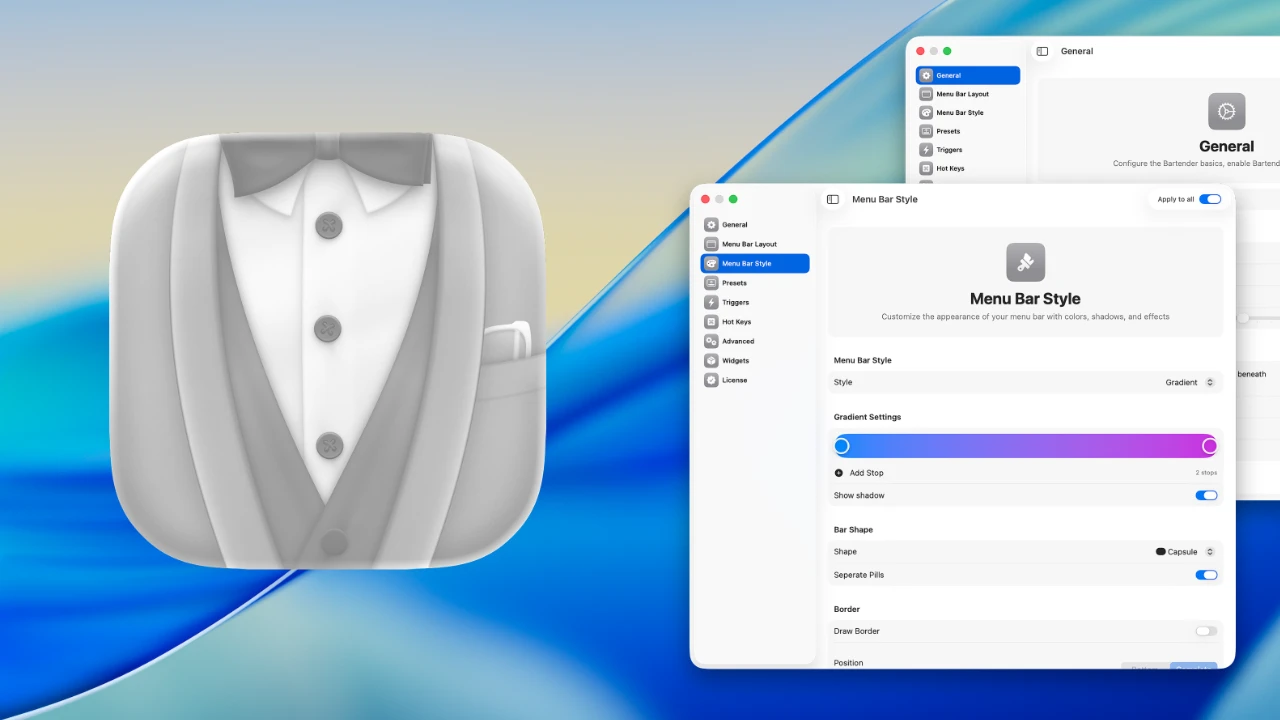Click the Widgets icon in sidebar
The width and height of the screenshot is (1280, 720).
[x=711, y=361]
